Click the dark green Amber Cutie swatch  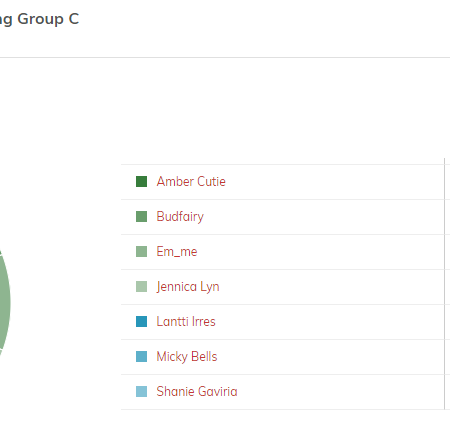tap(141, 182)
